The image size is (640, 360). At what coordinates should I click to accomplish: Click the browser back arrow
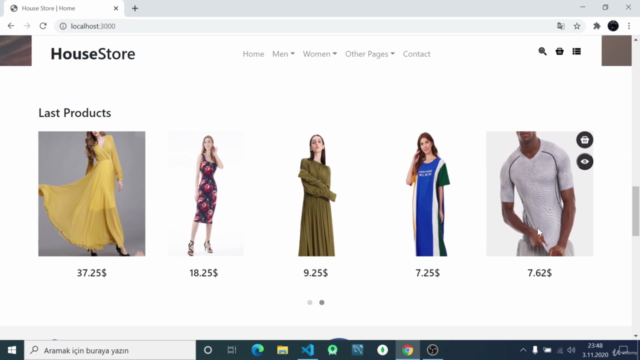[11, 26]
